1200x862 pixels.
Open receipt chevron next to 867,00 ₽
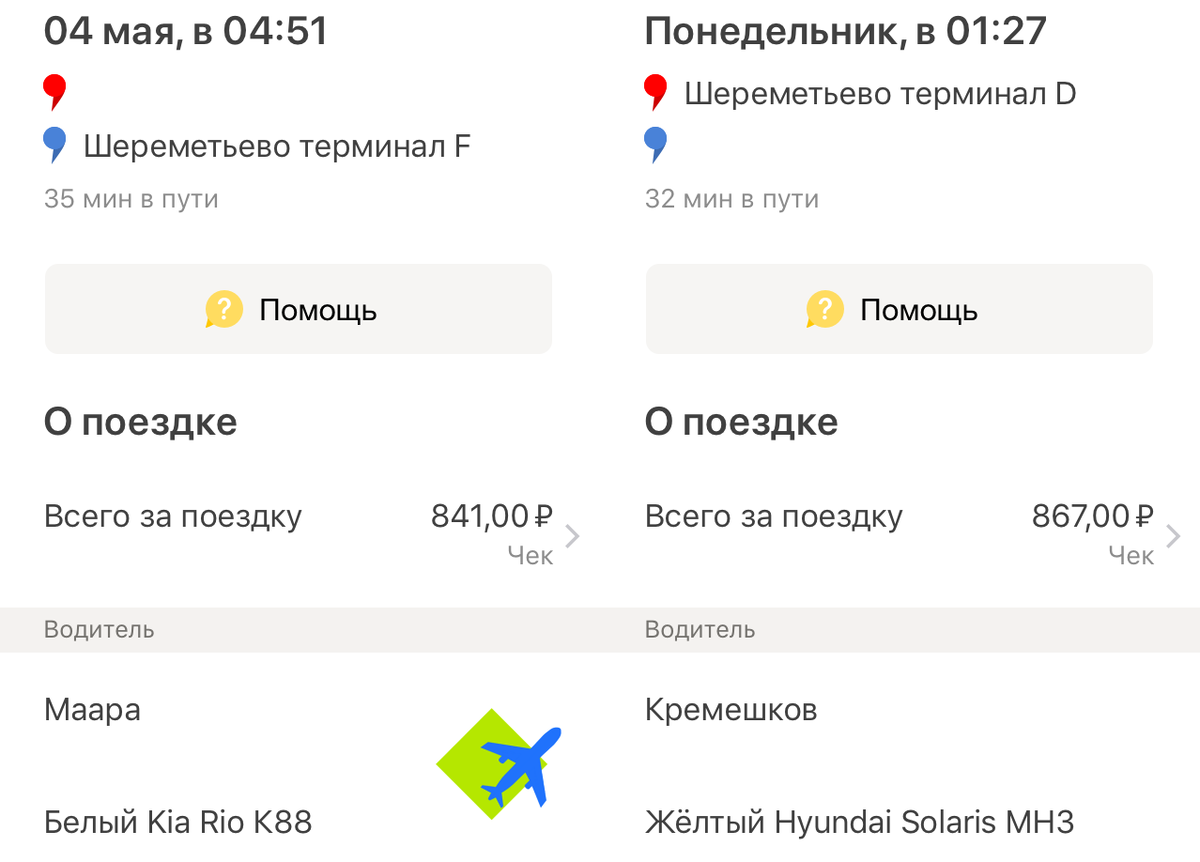coord(1173,536)
